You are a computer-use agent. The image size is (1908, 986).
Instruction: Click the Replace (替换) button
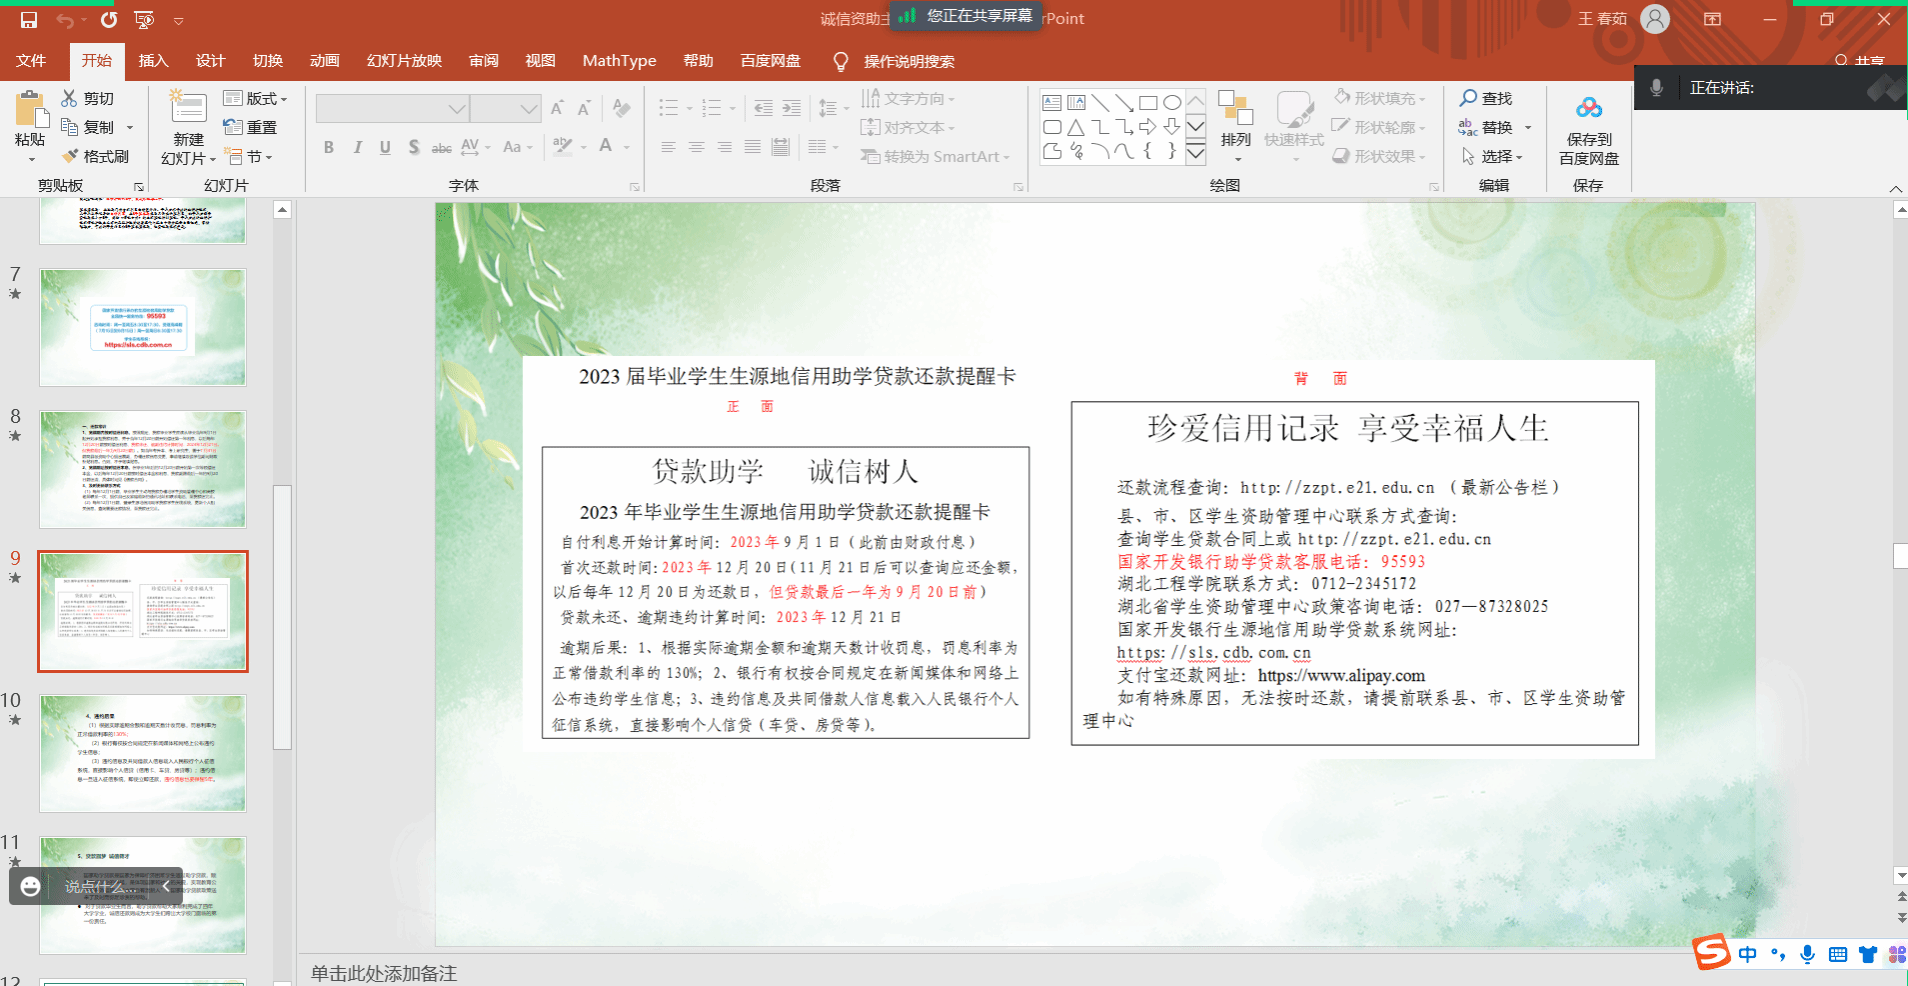click(x=1494, y=127)
